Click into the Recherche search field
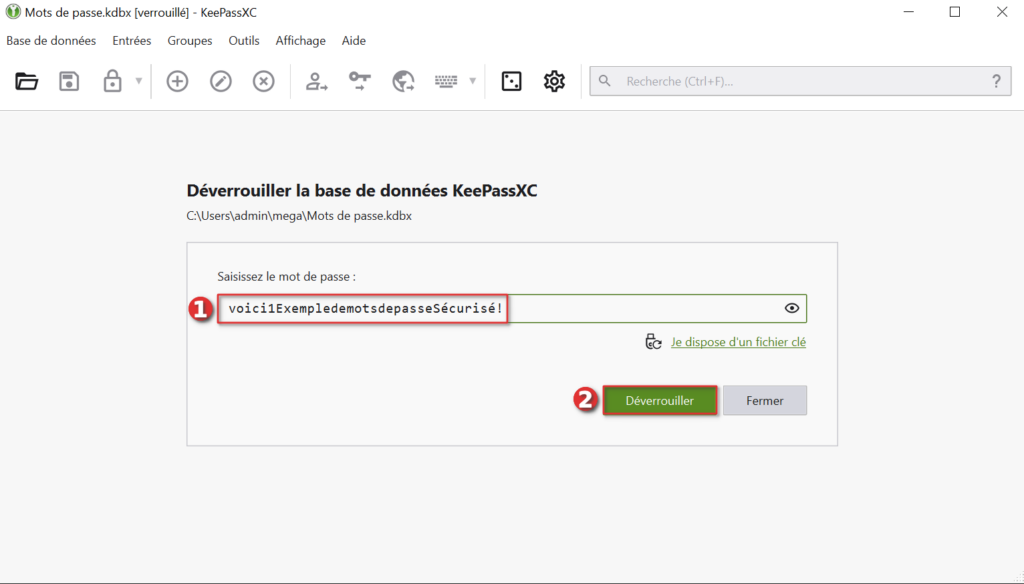Screen dimensions: 1024x584 pos(800,82)
